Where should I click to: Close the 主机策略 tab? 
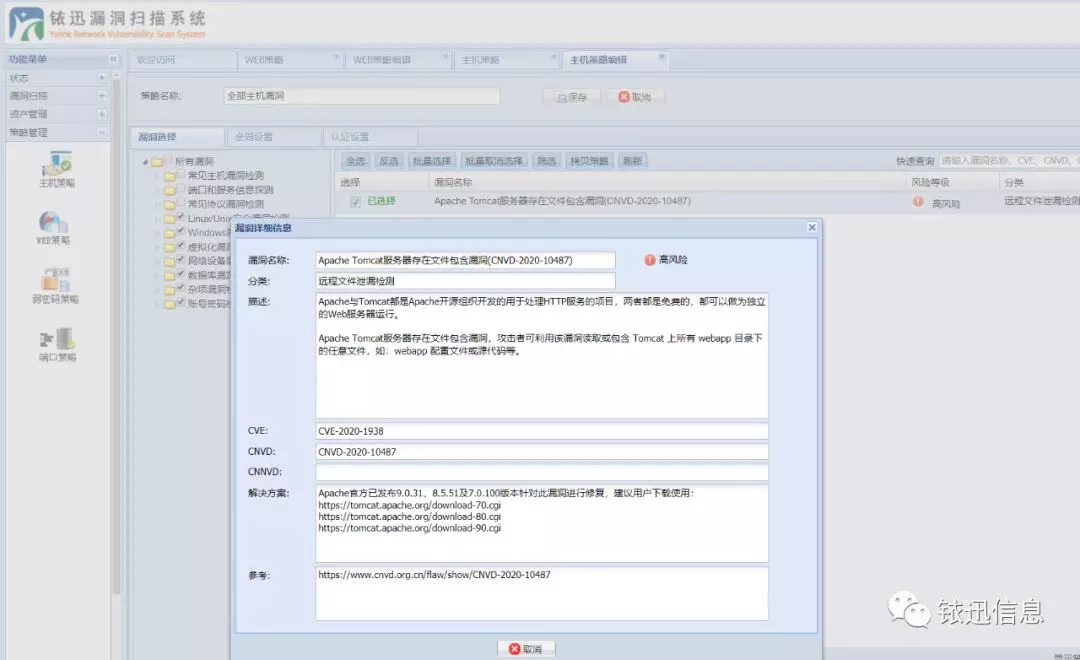[x=553, y=57]
